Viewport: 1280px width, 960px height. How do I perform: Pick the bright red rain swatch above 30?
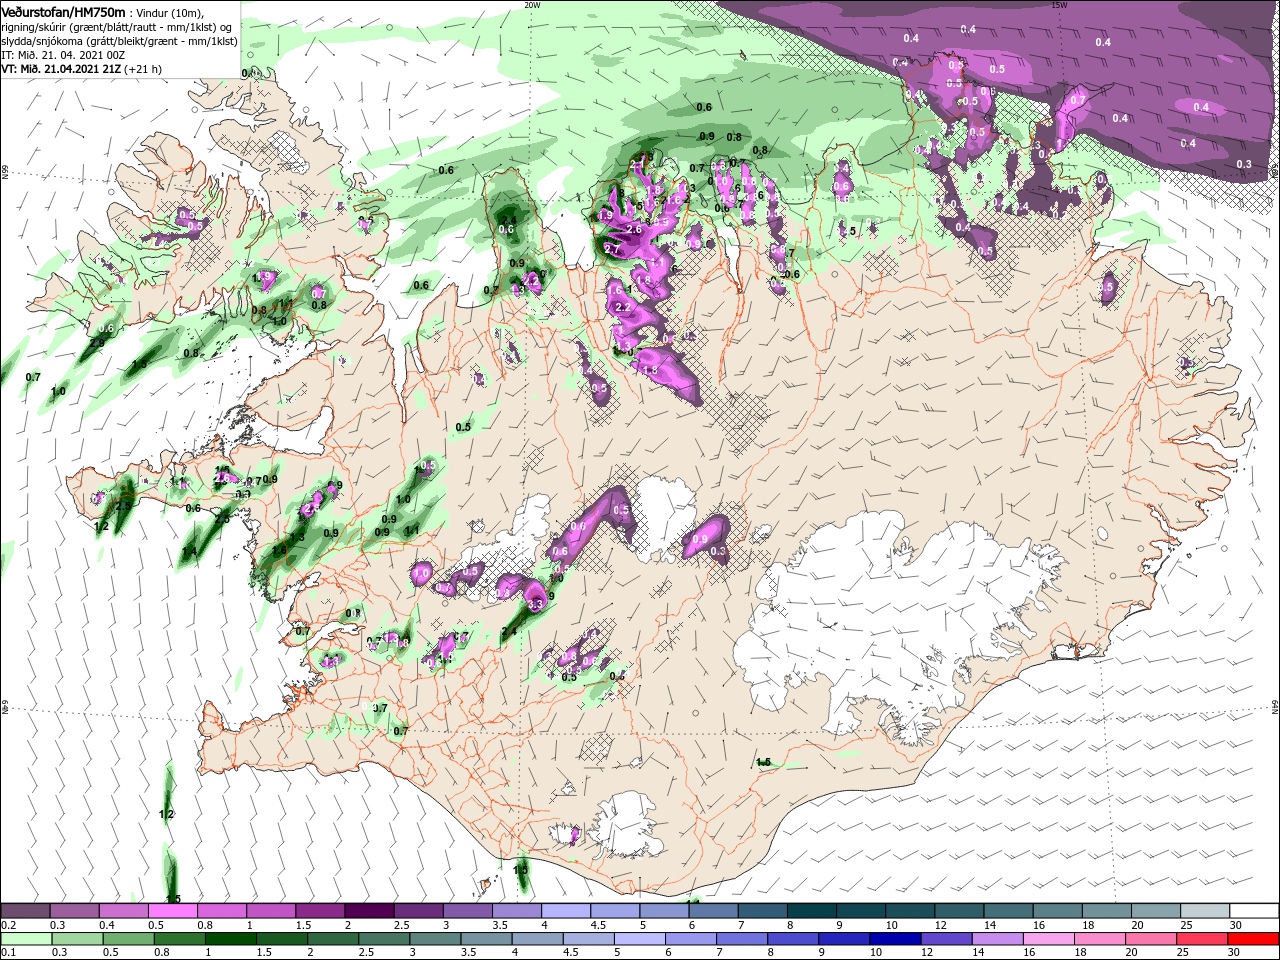tap(1253, 939)
